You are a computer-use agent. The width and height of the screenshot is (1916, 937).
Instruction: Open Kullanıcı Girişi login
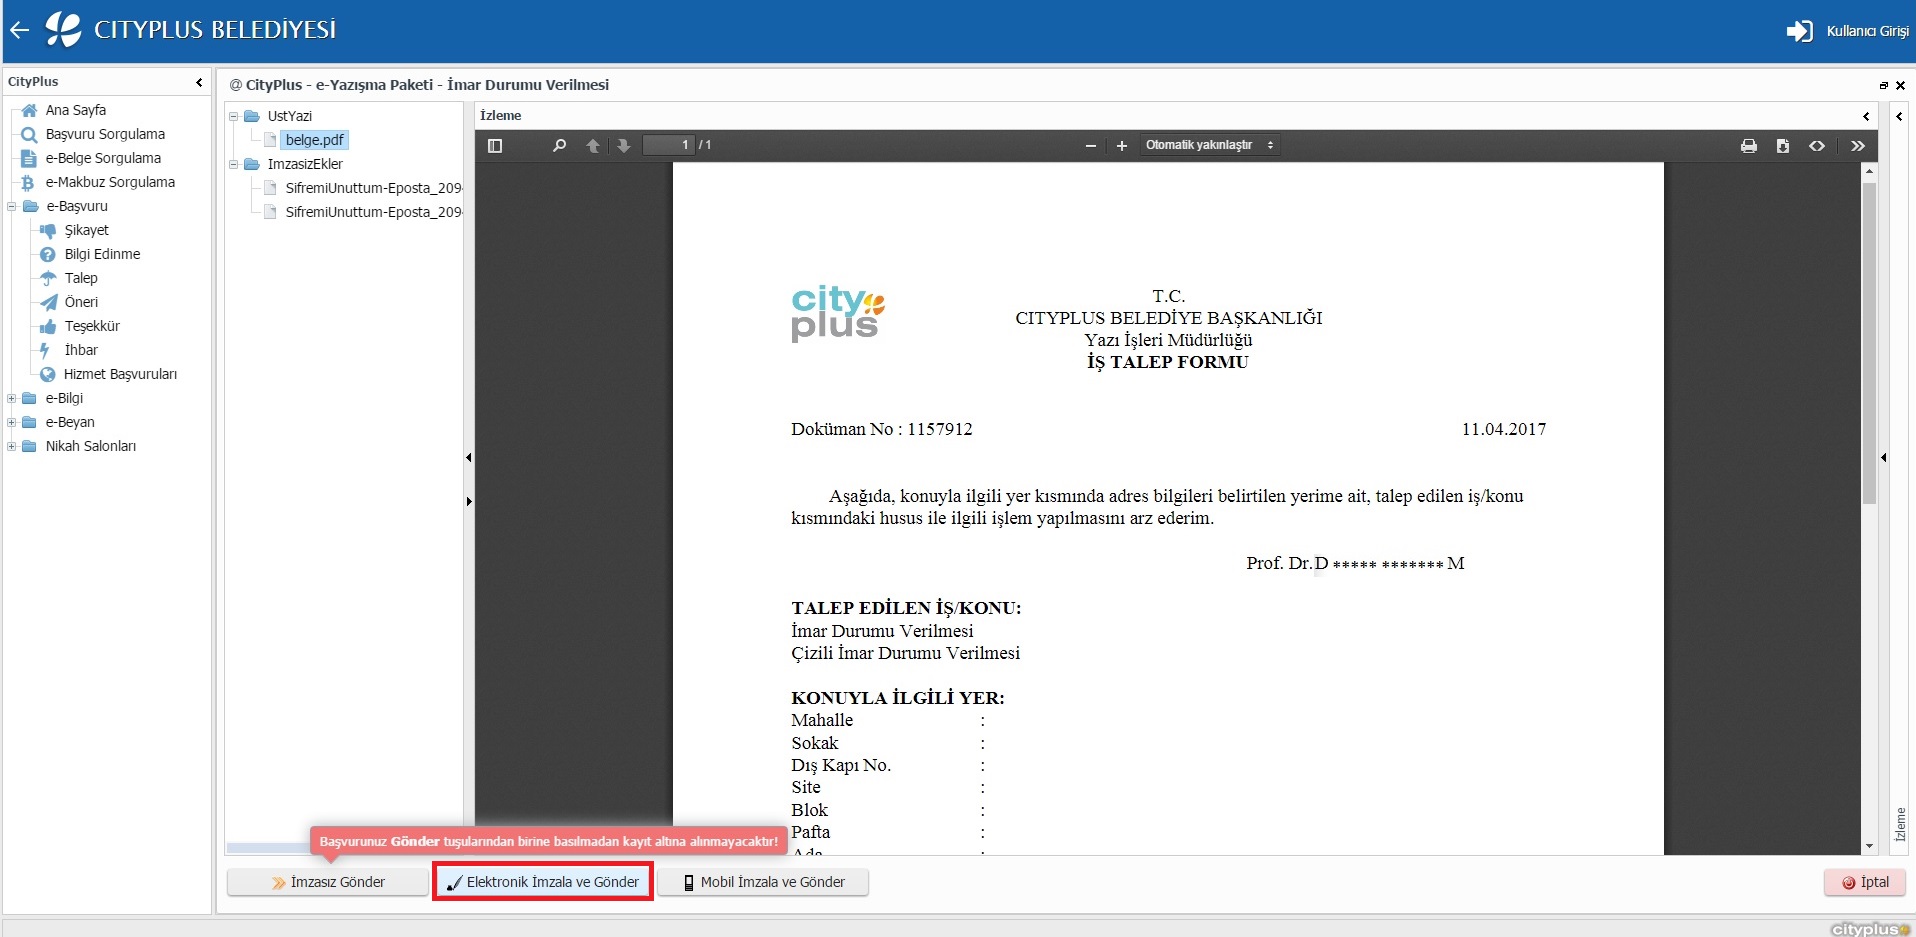pos(1848,31)
